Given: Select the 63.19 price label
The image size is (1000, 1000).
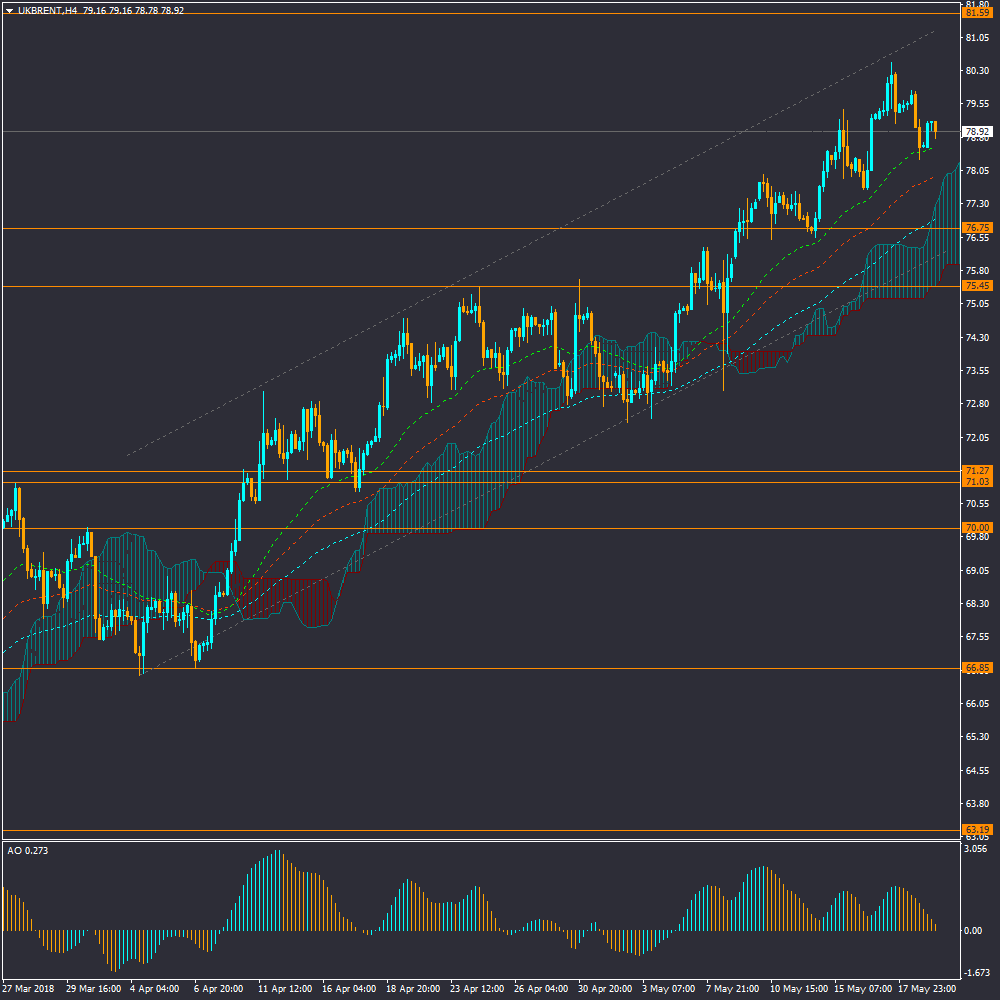Looking at the screenshot, I should pos(976,830).
